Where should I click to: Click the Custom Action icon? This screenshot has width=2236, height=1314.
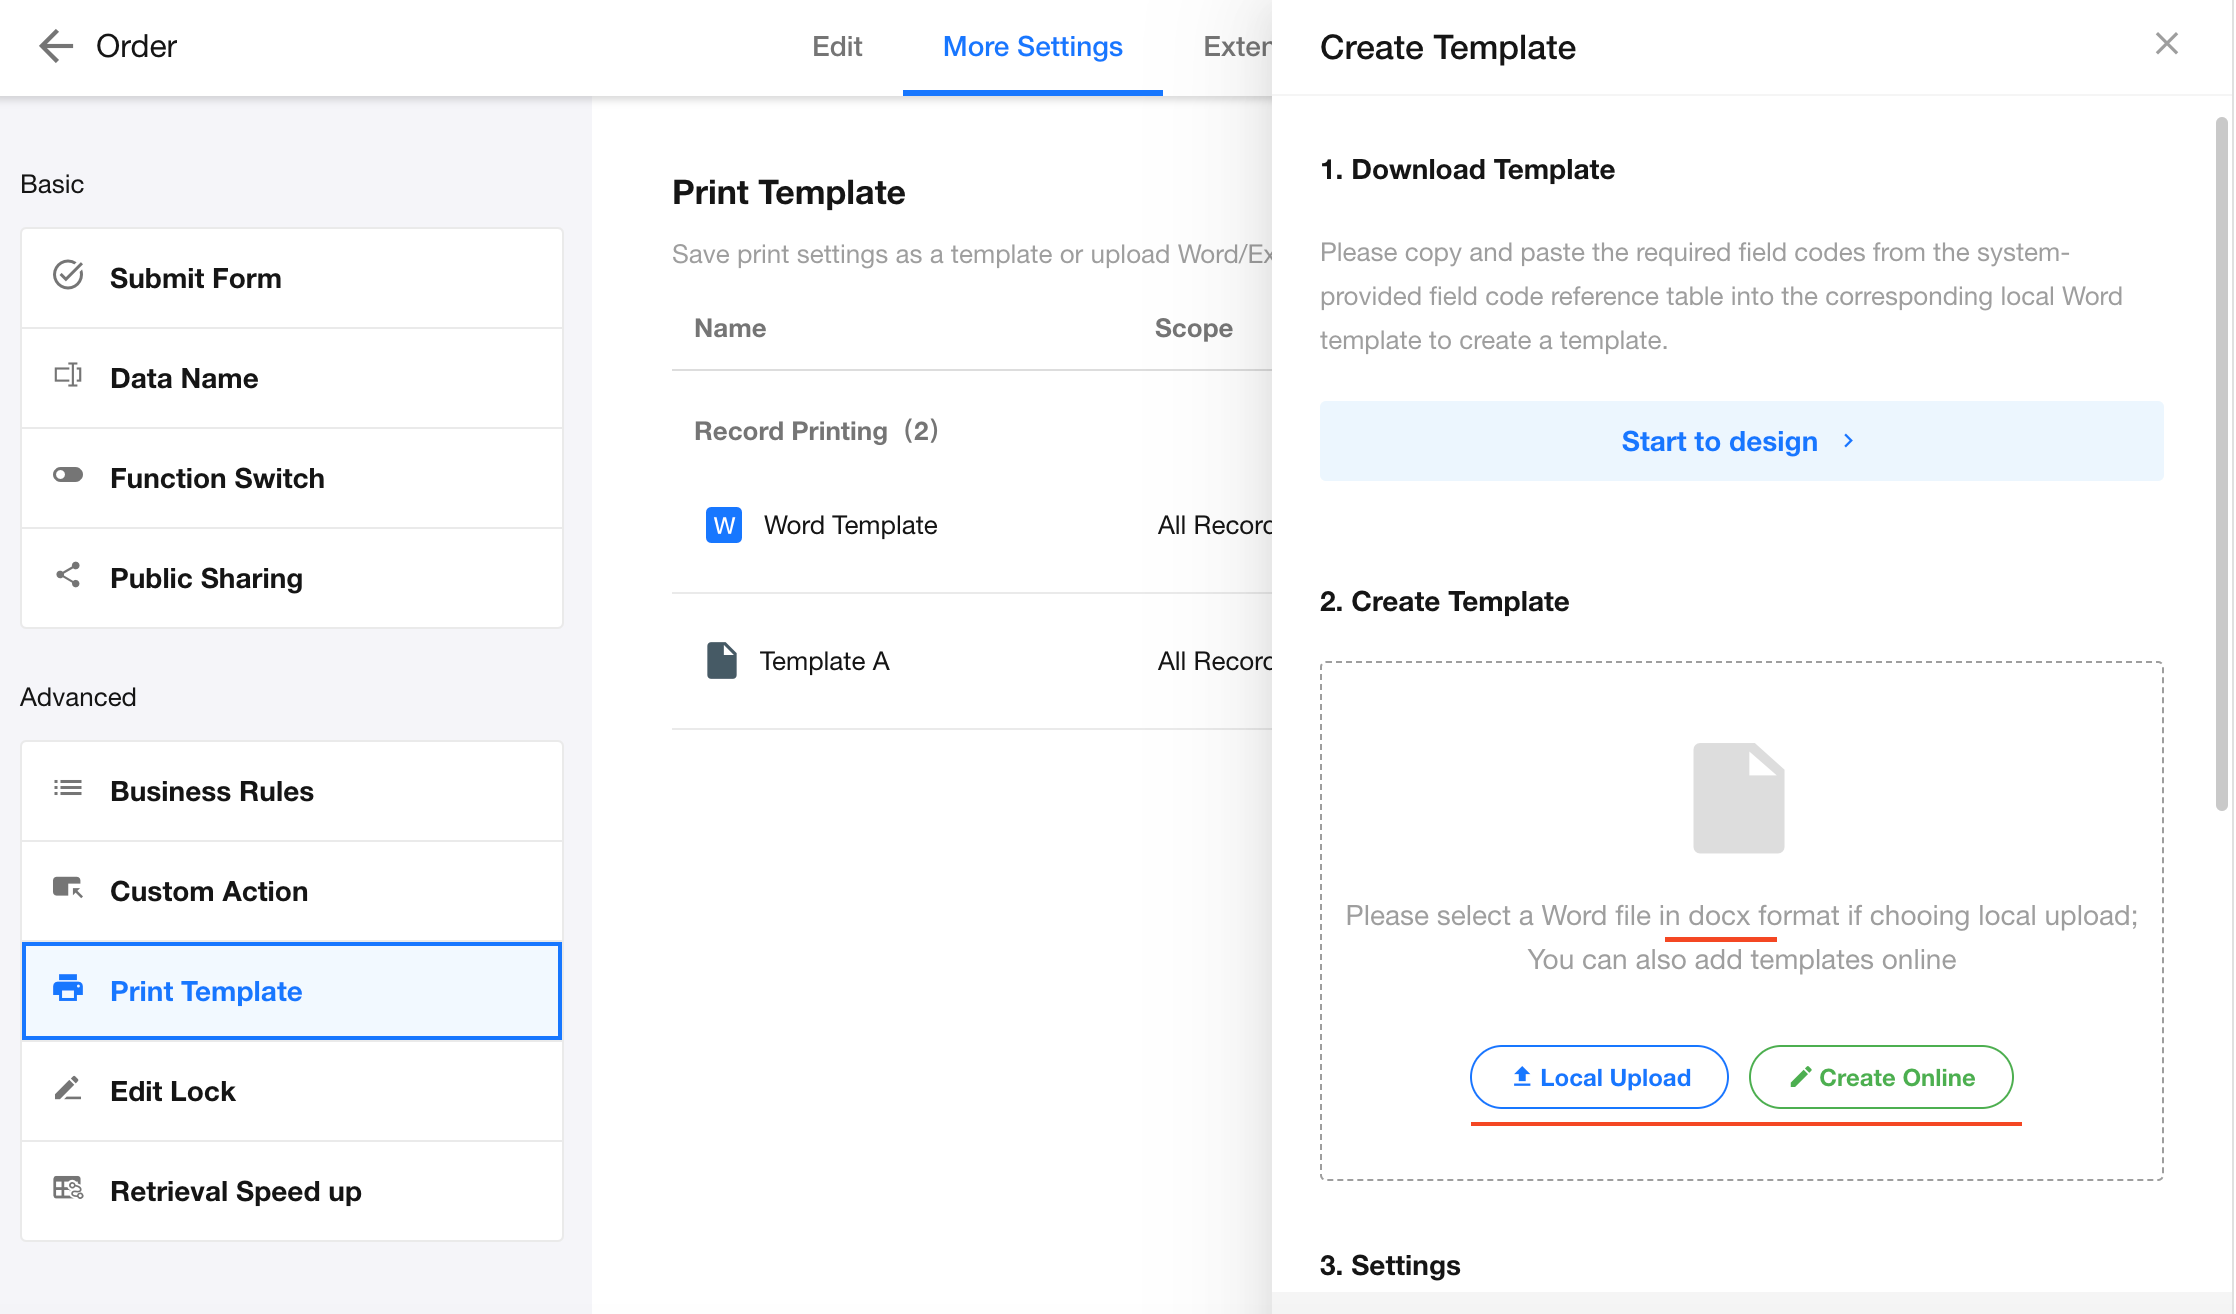(68, 888)
